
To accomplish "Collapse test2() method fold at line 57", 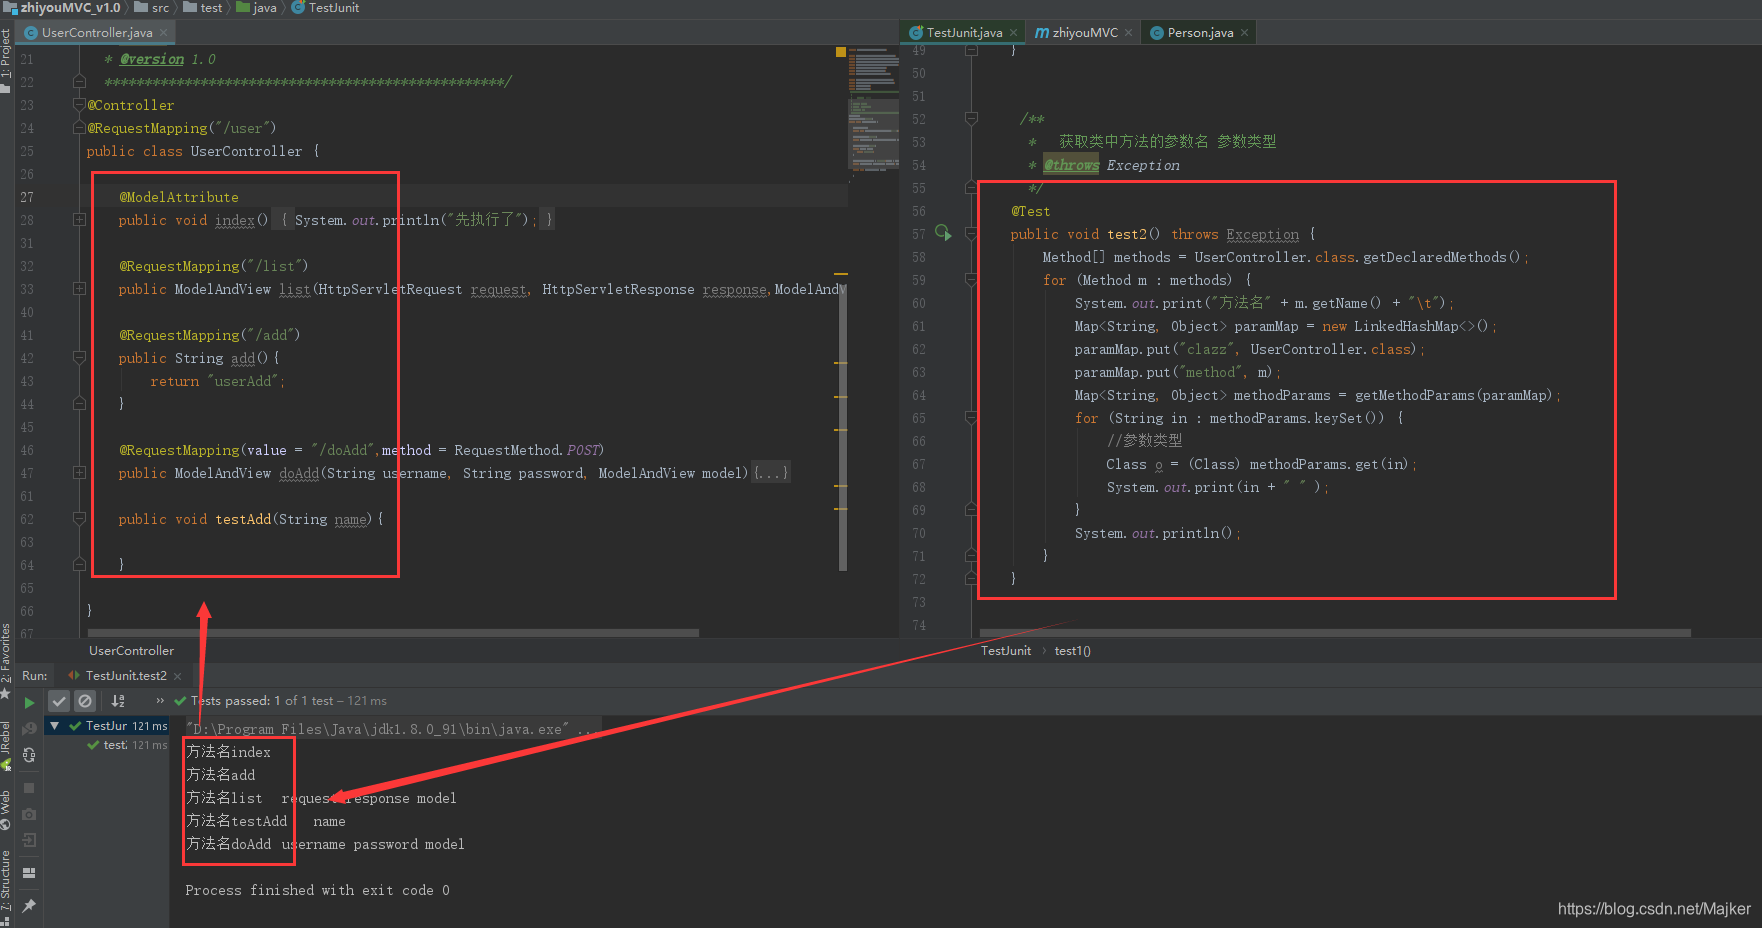I will [x=971, y=234].
